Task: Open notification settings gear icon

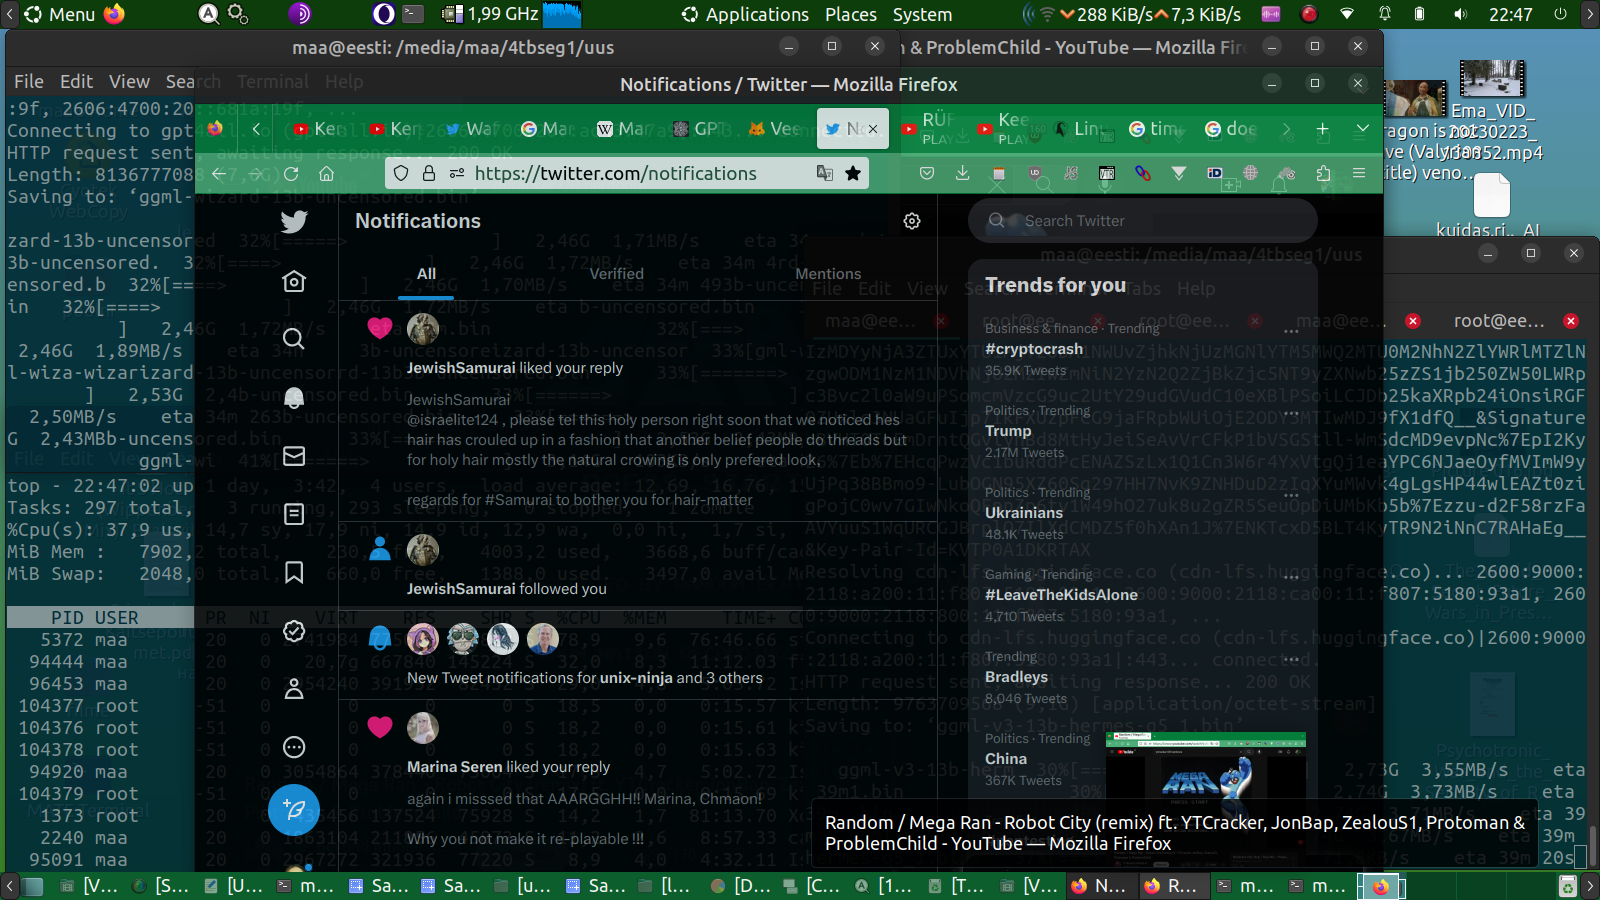Action: [x=912, y=221]
